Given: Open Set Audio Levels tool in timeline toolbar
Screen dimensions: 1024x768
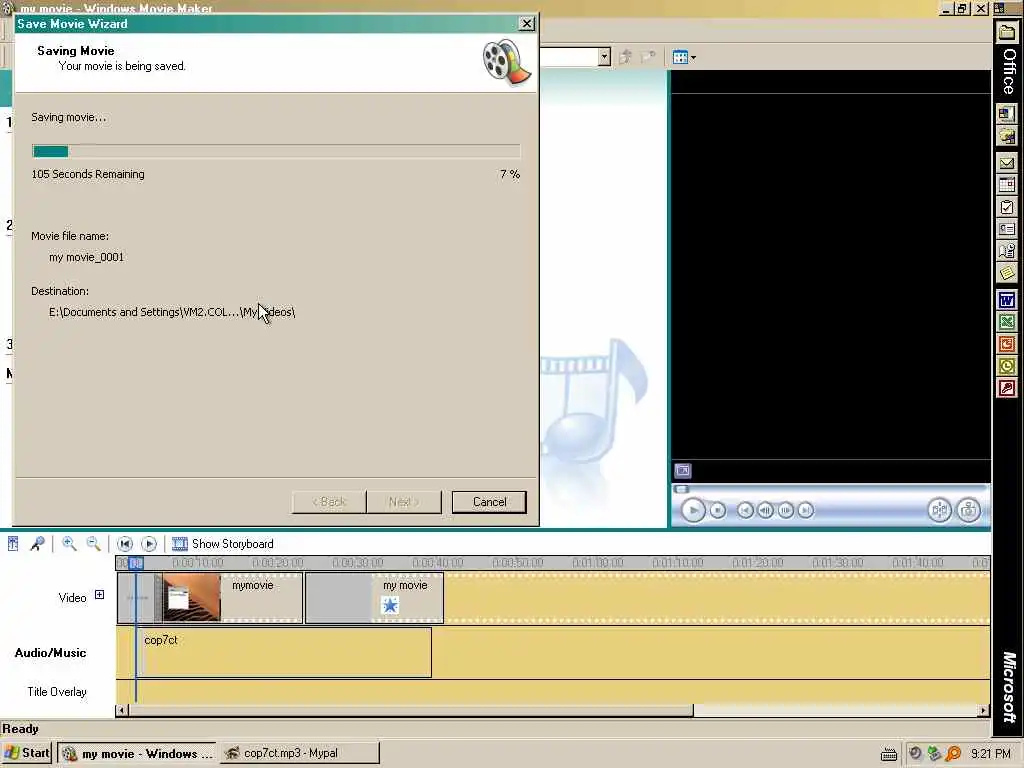Looking at the screenshot, I should click(13, 543).
